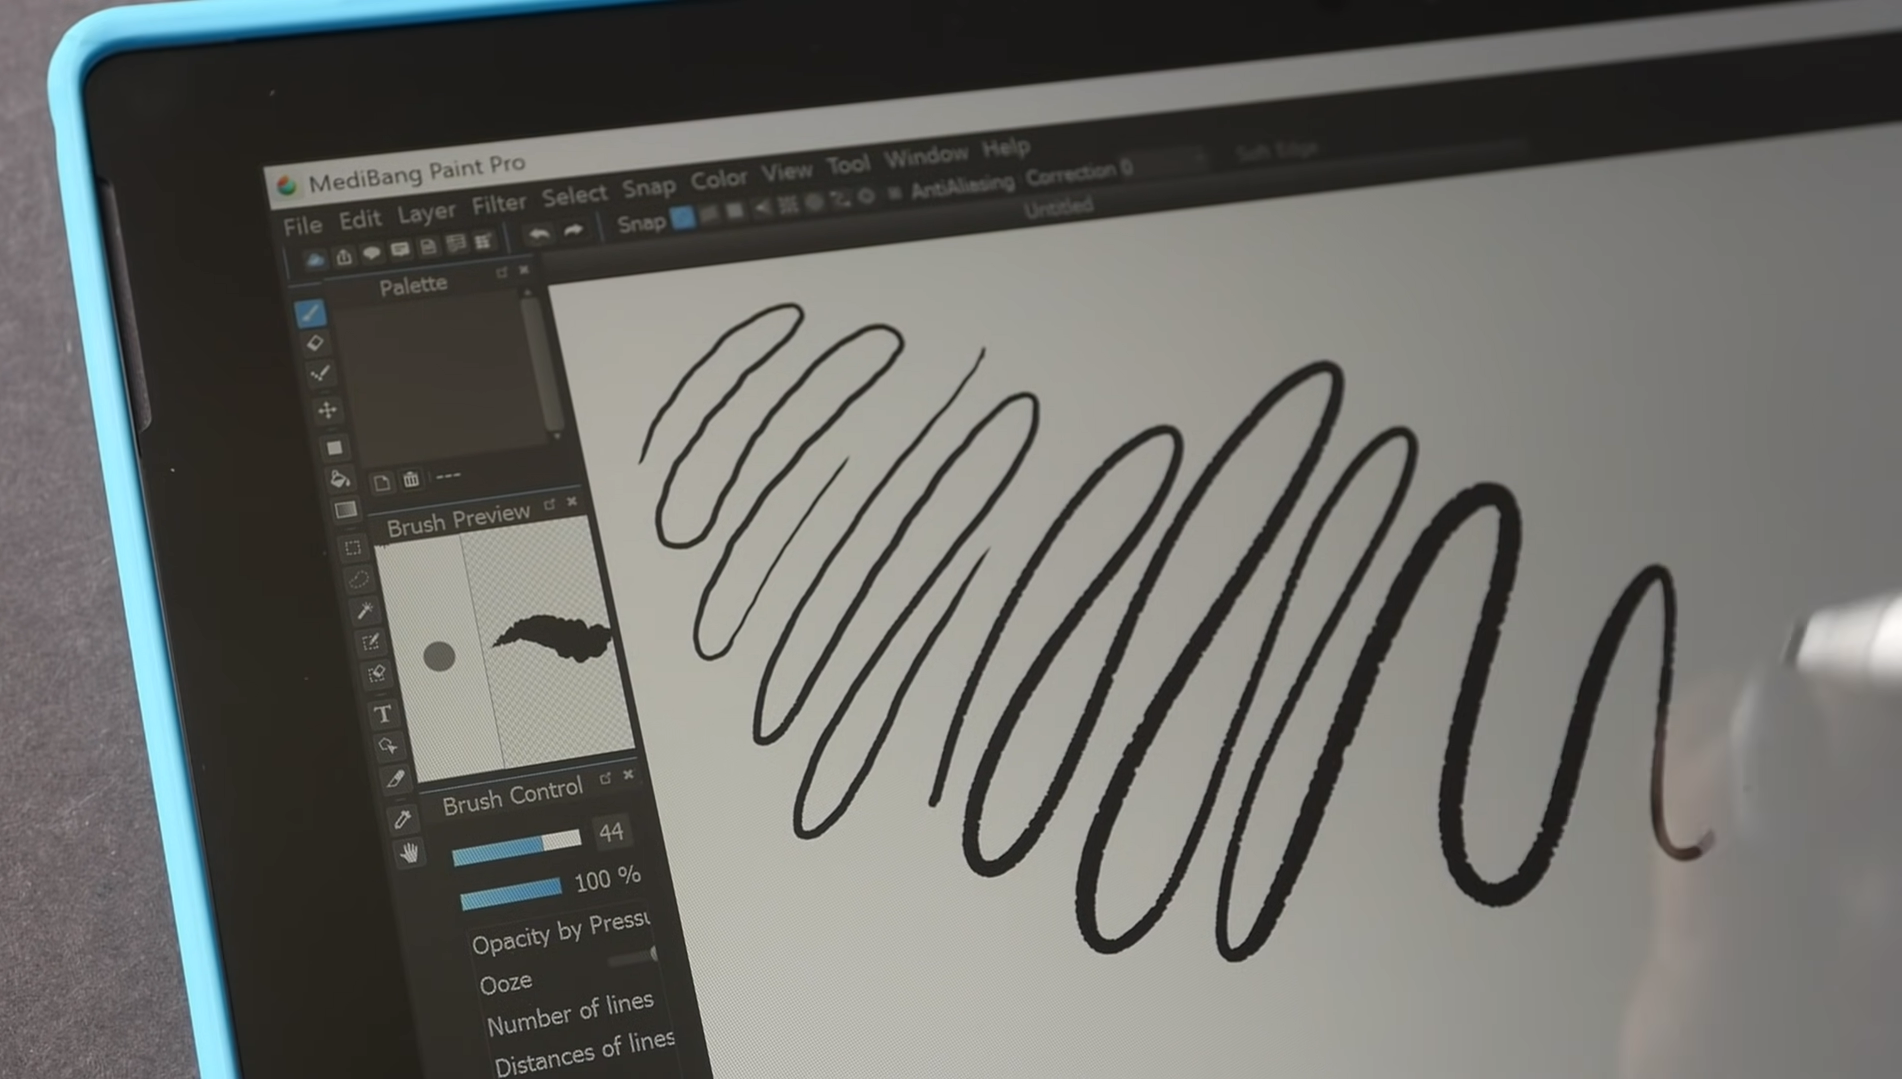Enable parallel snap guide icon
This screenshot has width=1902, height=1079.
[710, 213]
